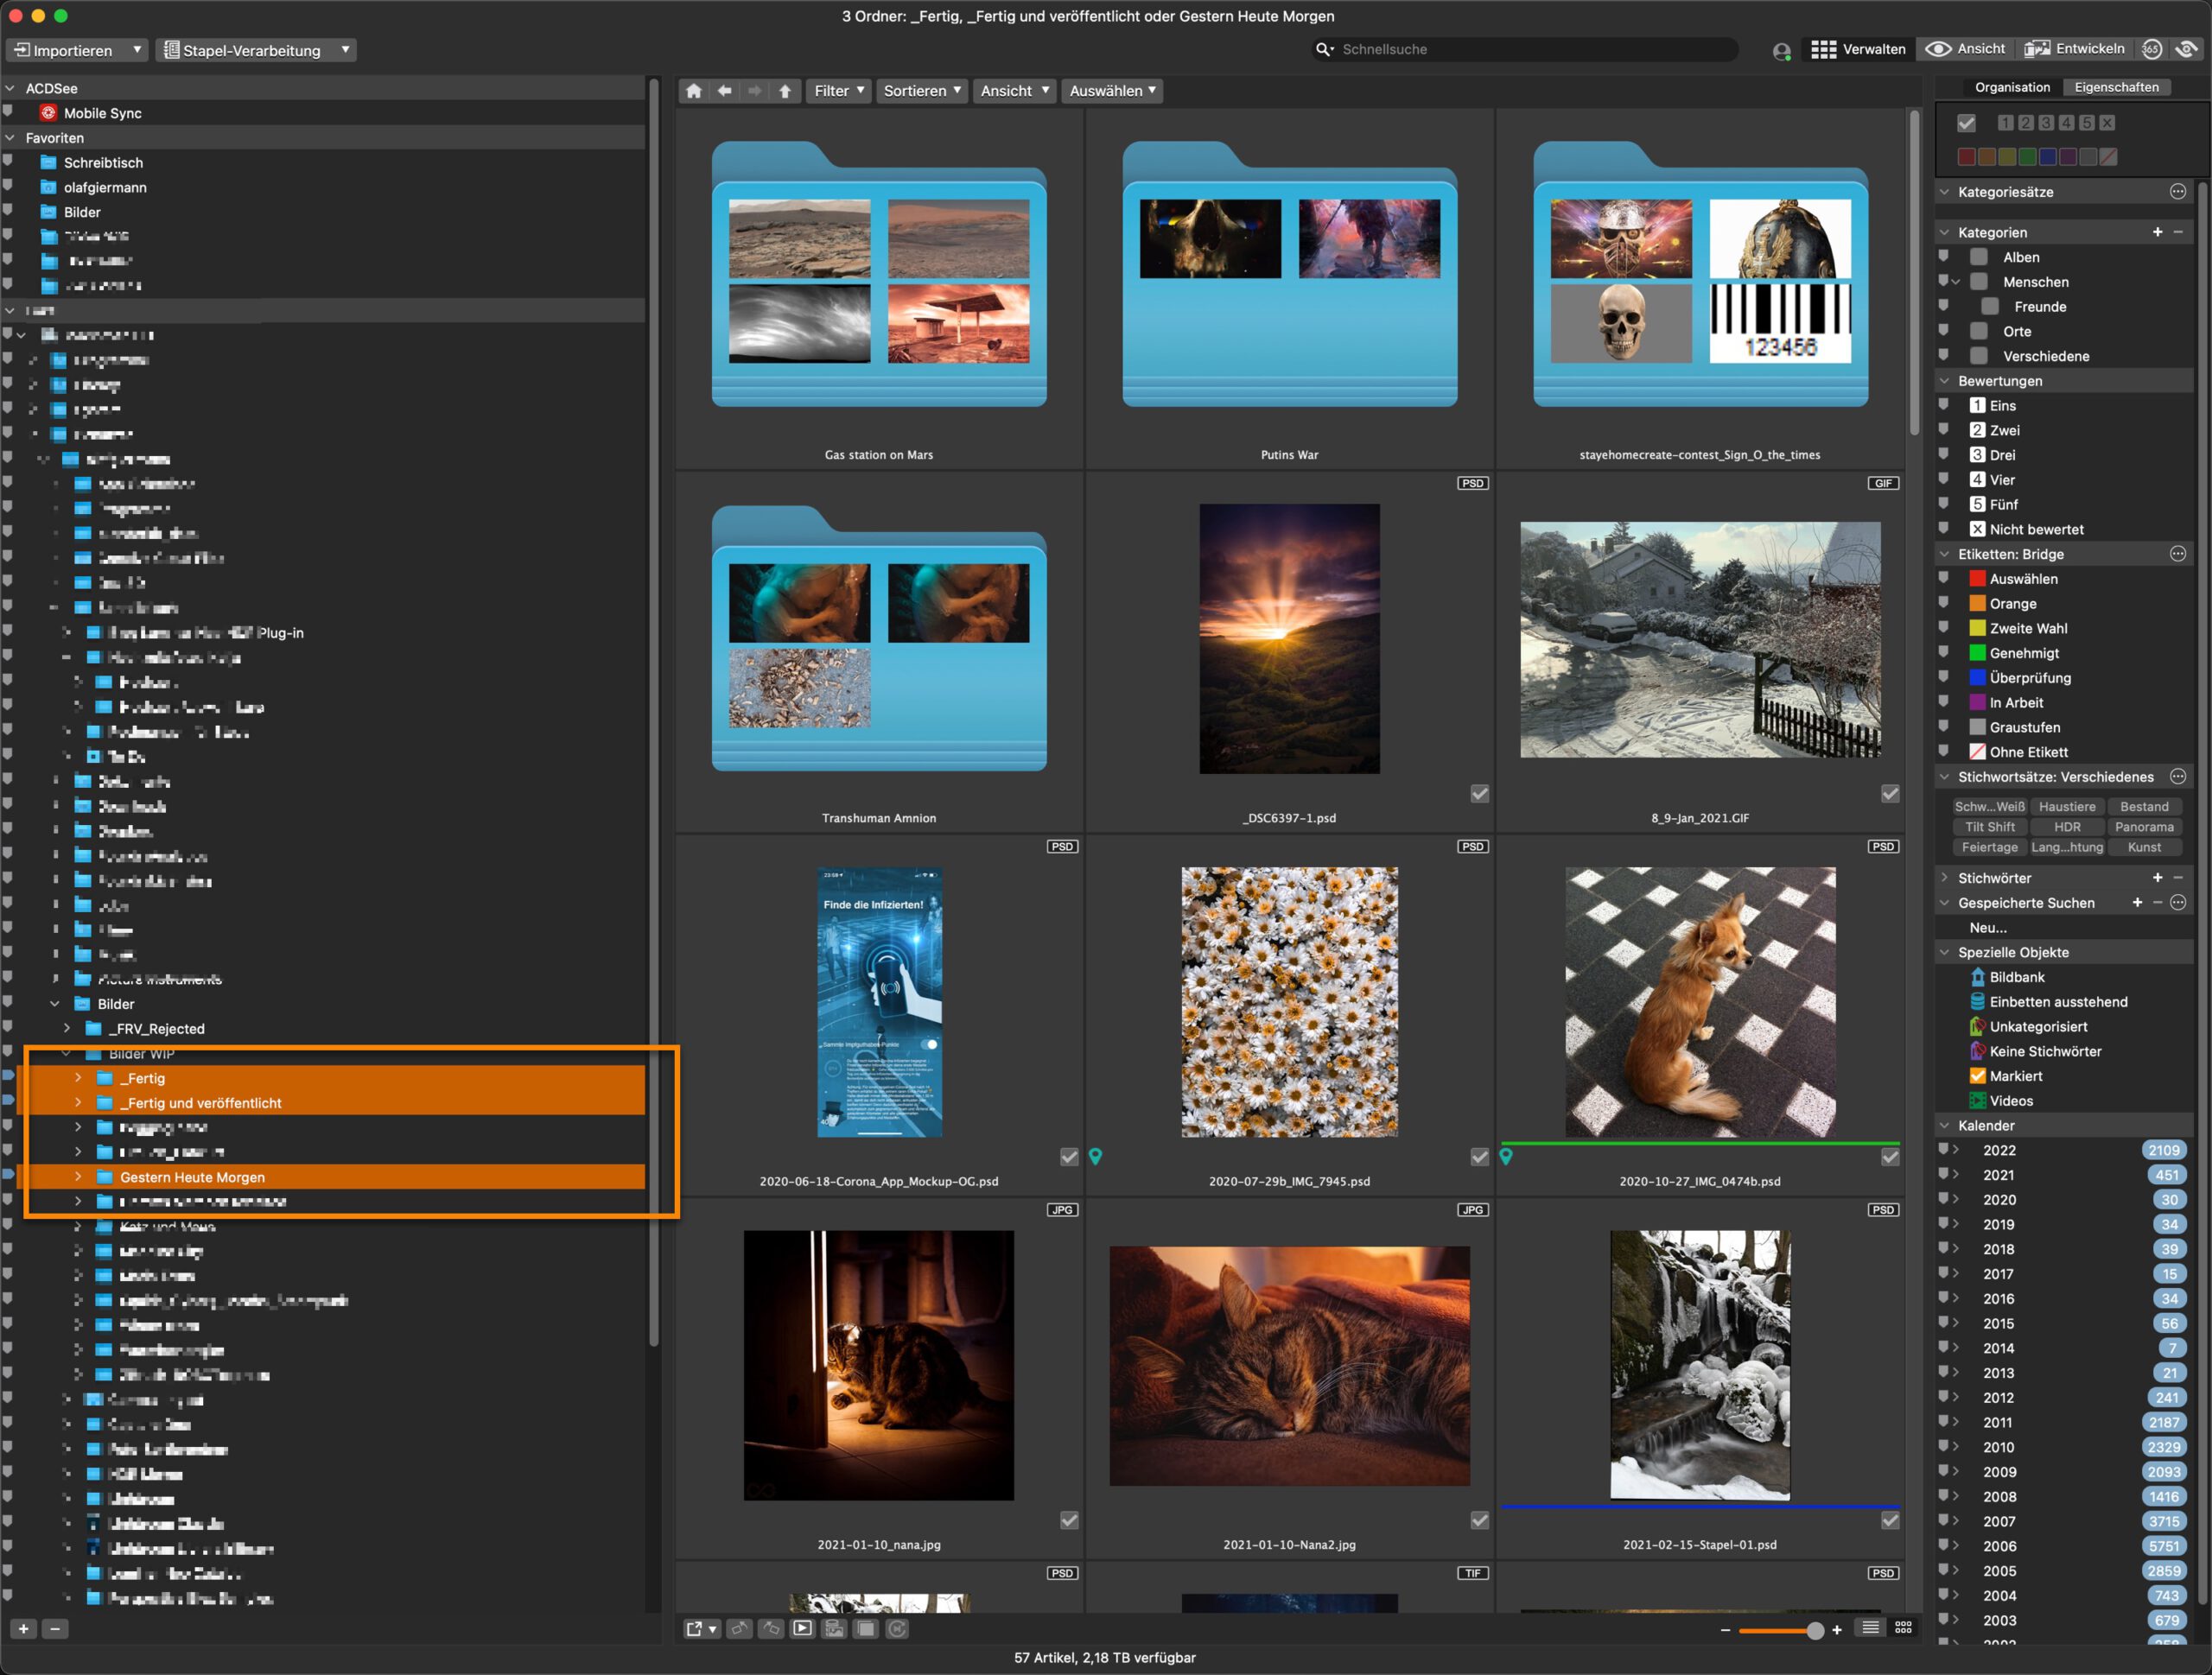The image size is (2212, 1675).
Task: Go up one folder level arrow
Action: pyautogui.click(x=785, y=91)
